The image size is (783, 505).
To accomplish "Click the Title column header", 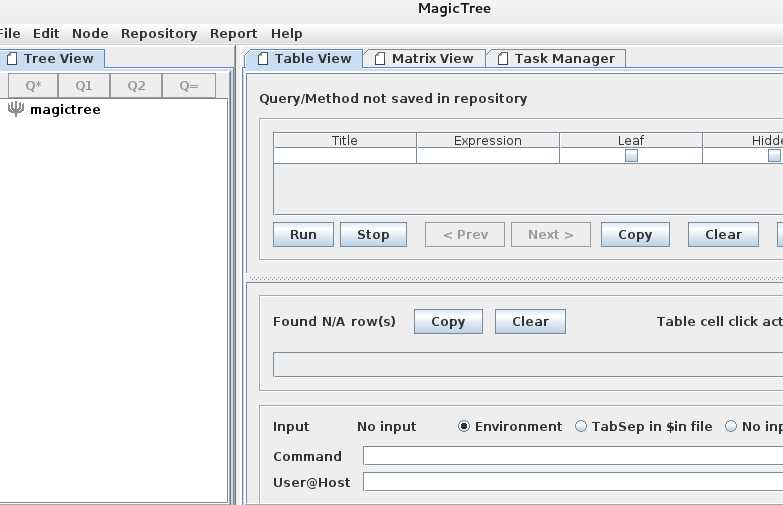I will pos(345,140).
